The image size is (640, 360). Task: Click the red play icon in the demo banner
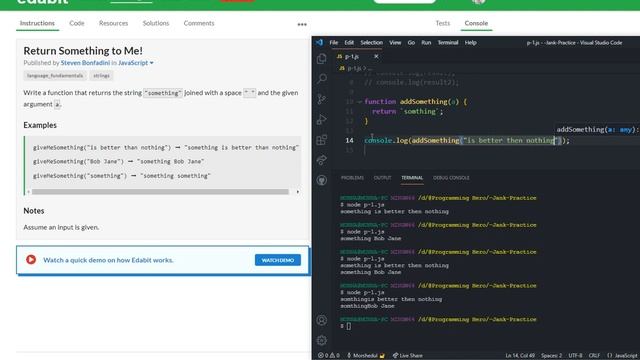click(31, 260)
